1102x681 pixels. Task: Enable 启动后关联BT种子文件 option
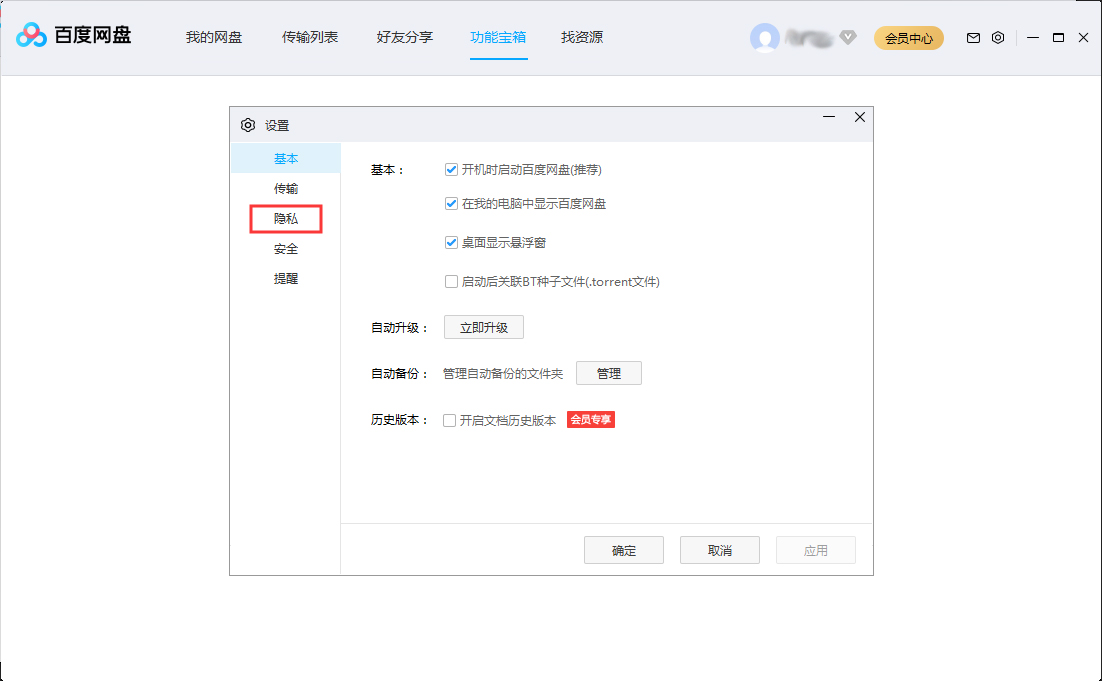click(x=451, y=281)
